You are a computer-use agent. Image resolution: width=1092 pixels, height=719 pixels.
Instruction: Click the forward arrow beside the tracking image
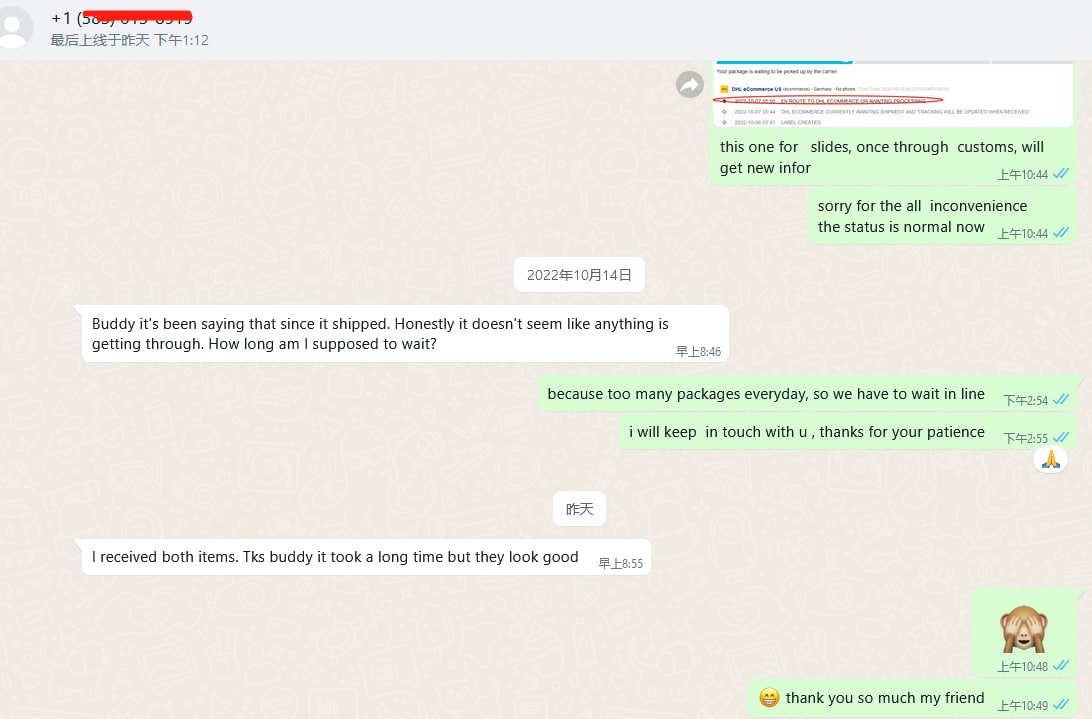(x=690, y=85)
